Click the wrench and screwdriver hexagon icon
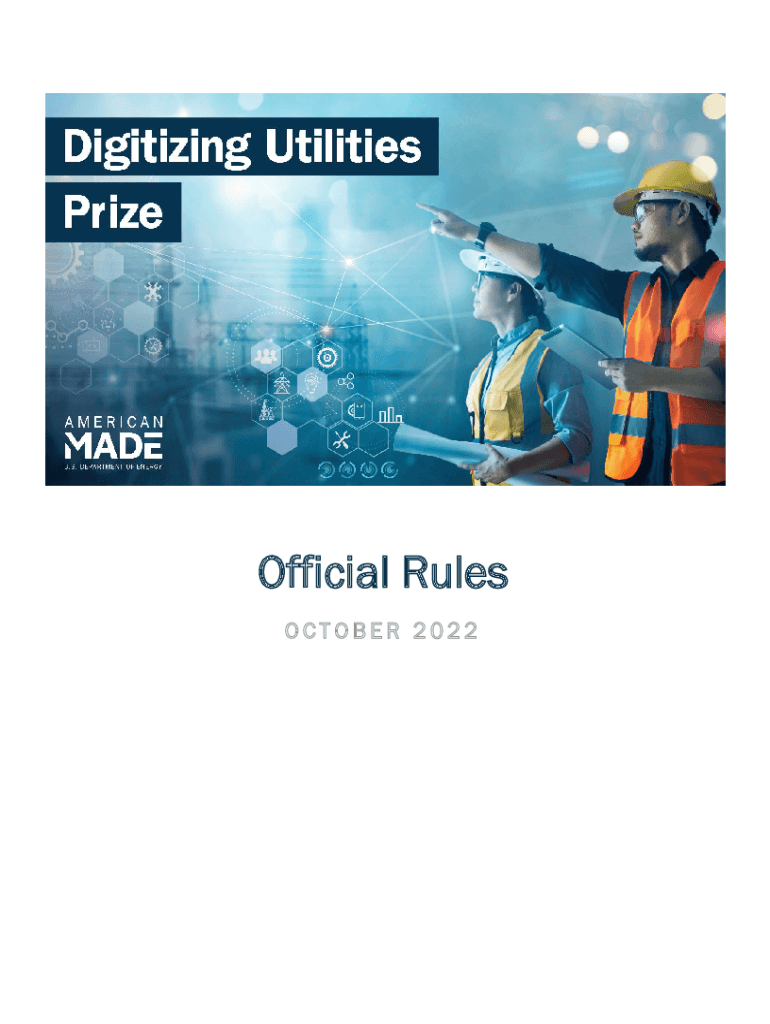The image size is (770, 1024). (x=342, y=438)
